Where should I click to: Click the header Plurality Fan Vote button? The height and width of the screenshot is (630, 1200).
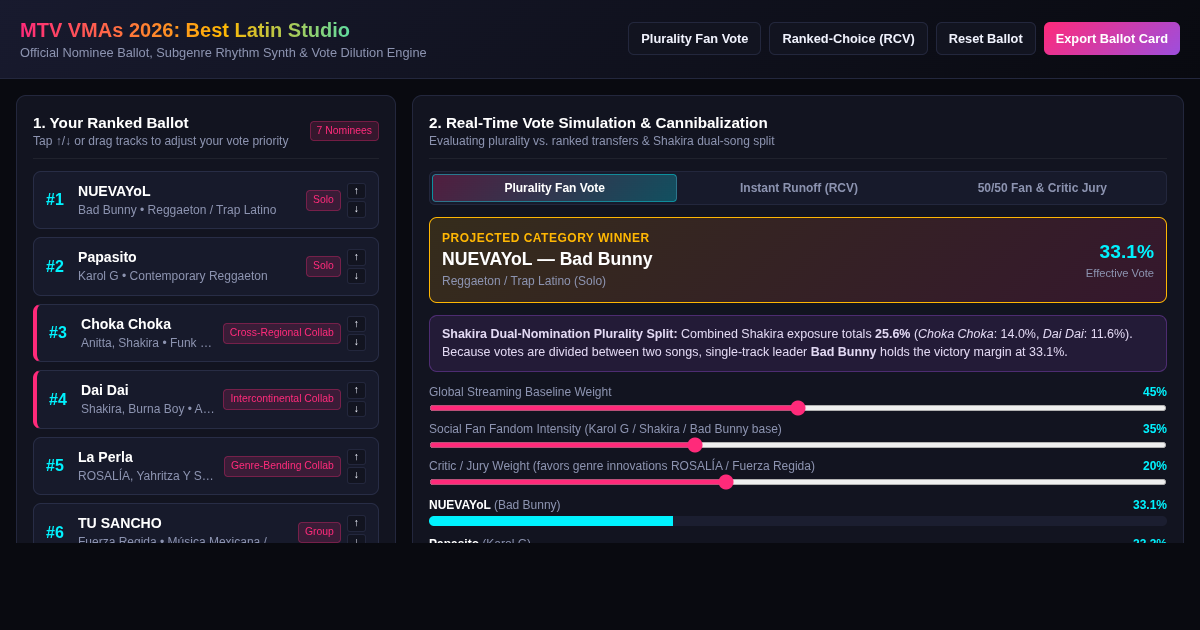click(694, 39)
